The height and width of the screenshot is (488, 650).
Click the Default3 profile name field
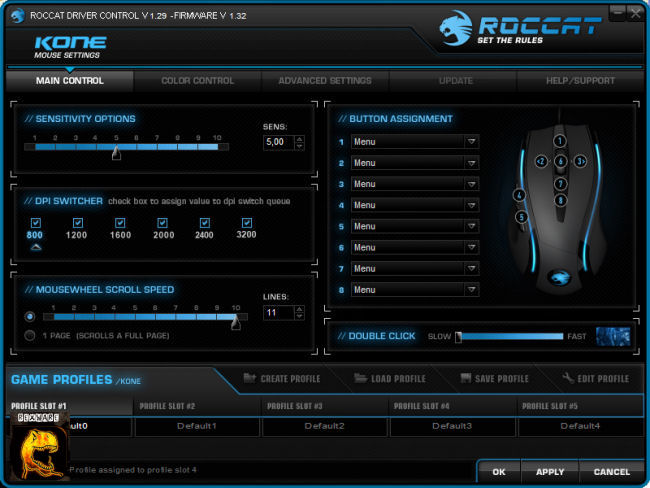click(452, 426)
